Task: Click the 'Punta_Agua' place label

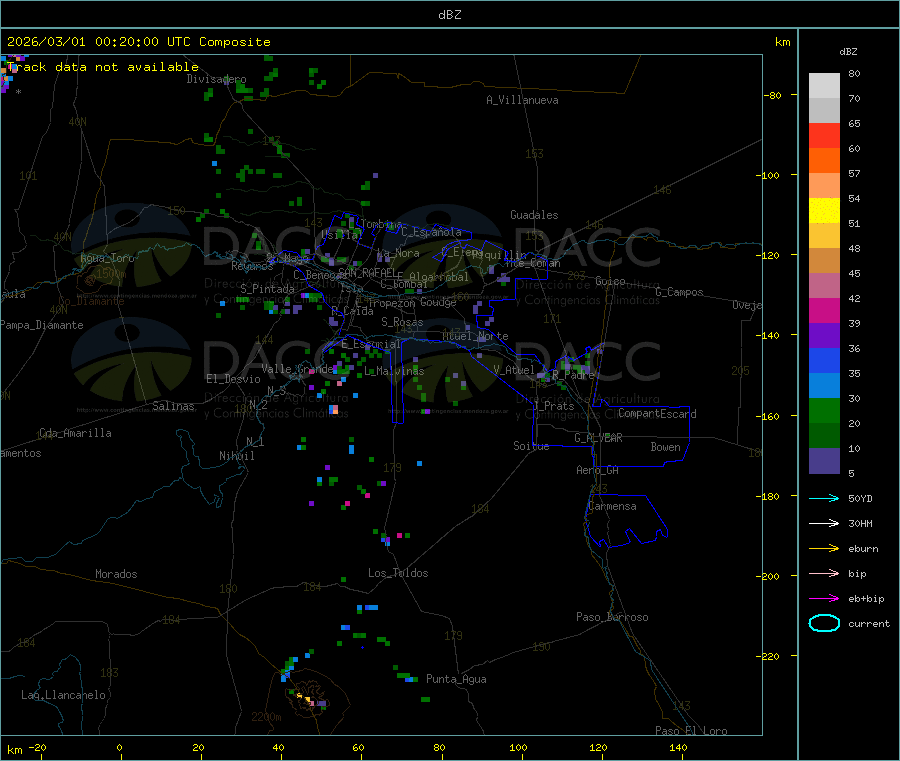Action: click(x=456, y=679)
